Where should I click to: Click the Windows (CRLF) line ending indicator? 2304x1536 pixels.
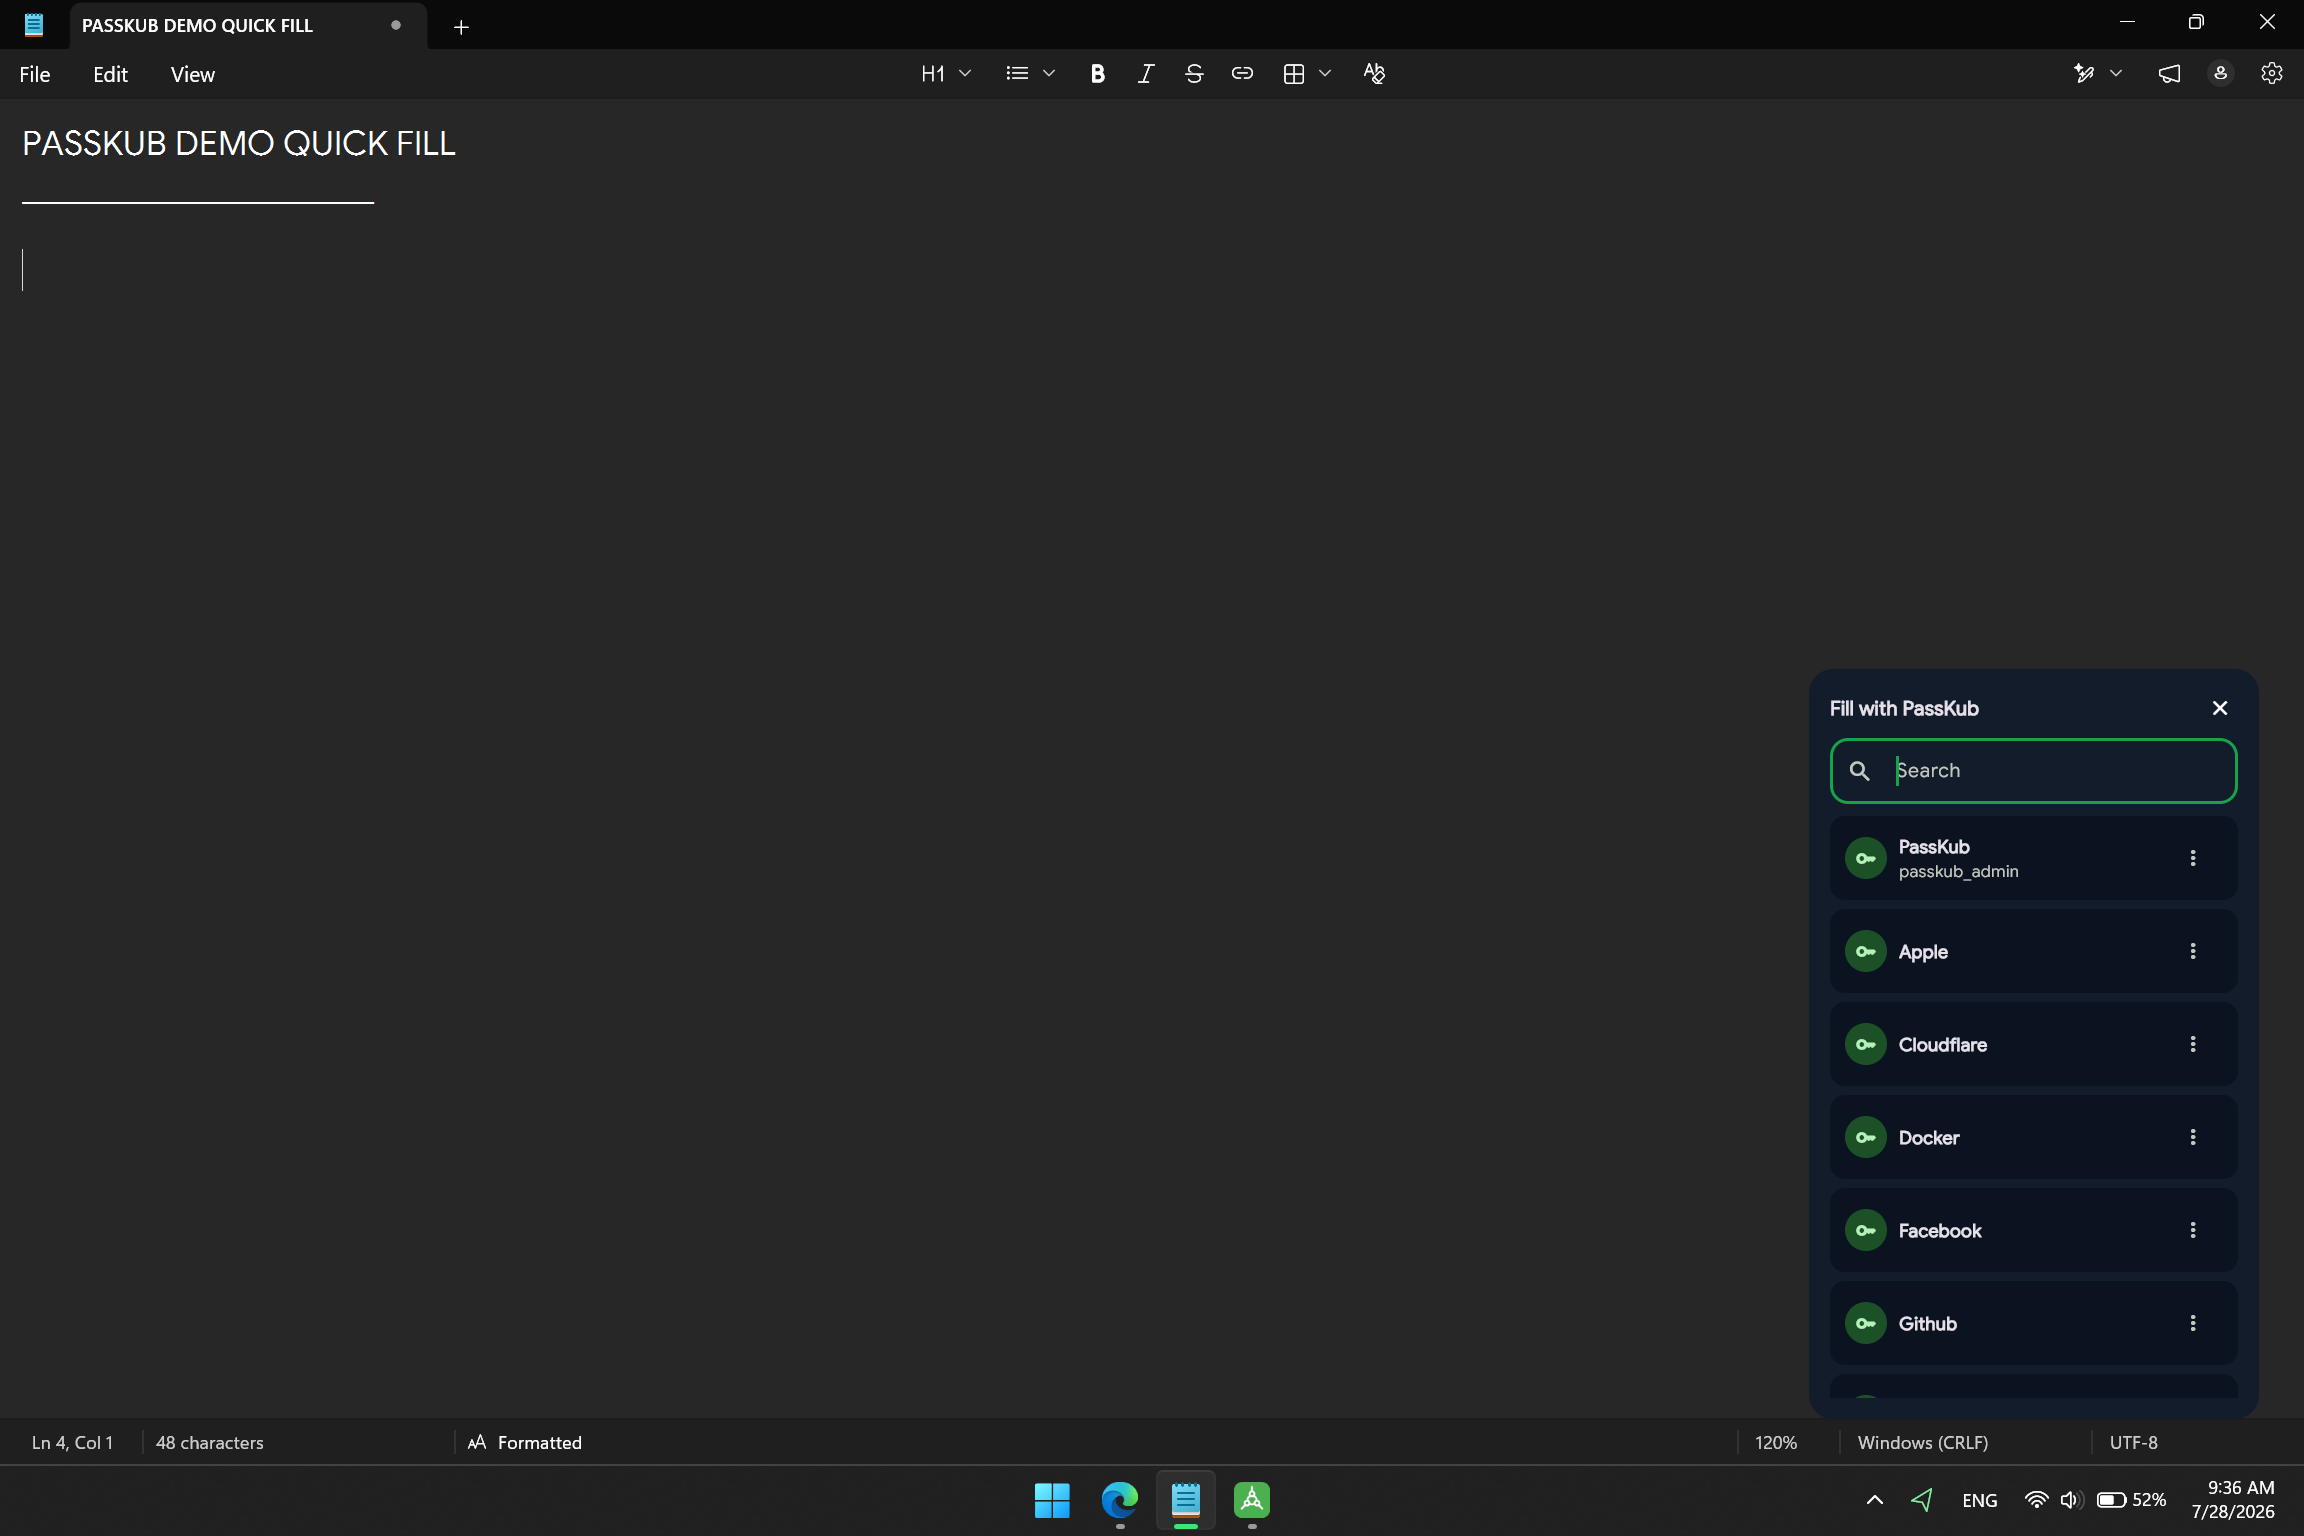coord(1923,1443)
